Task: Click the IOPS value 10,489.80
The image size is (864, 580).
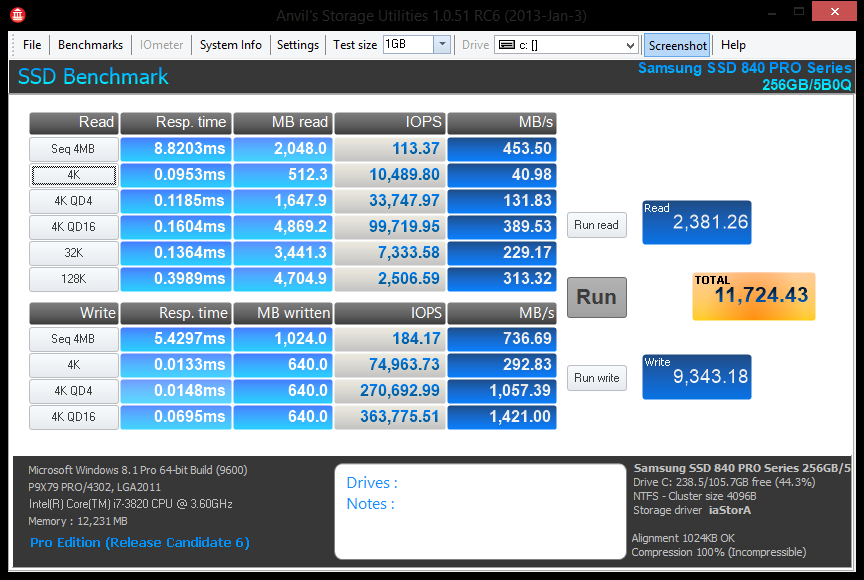Action: click(390, 175)
